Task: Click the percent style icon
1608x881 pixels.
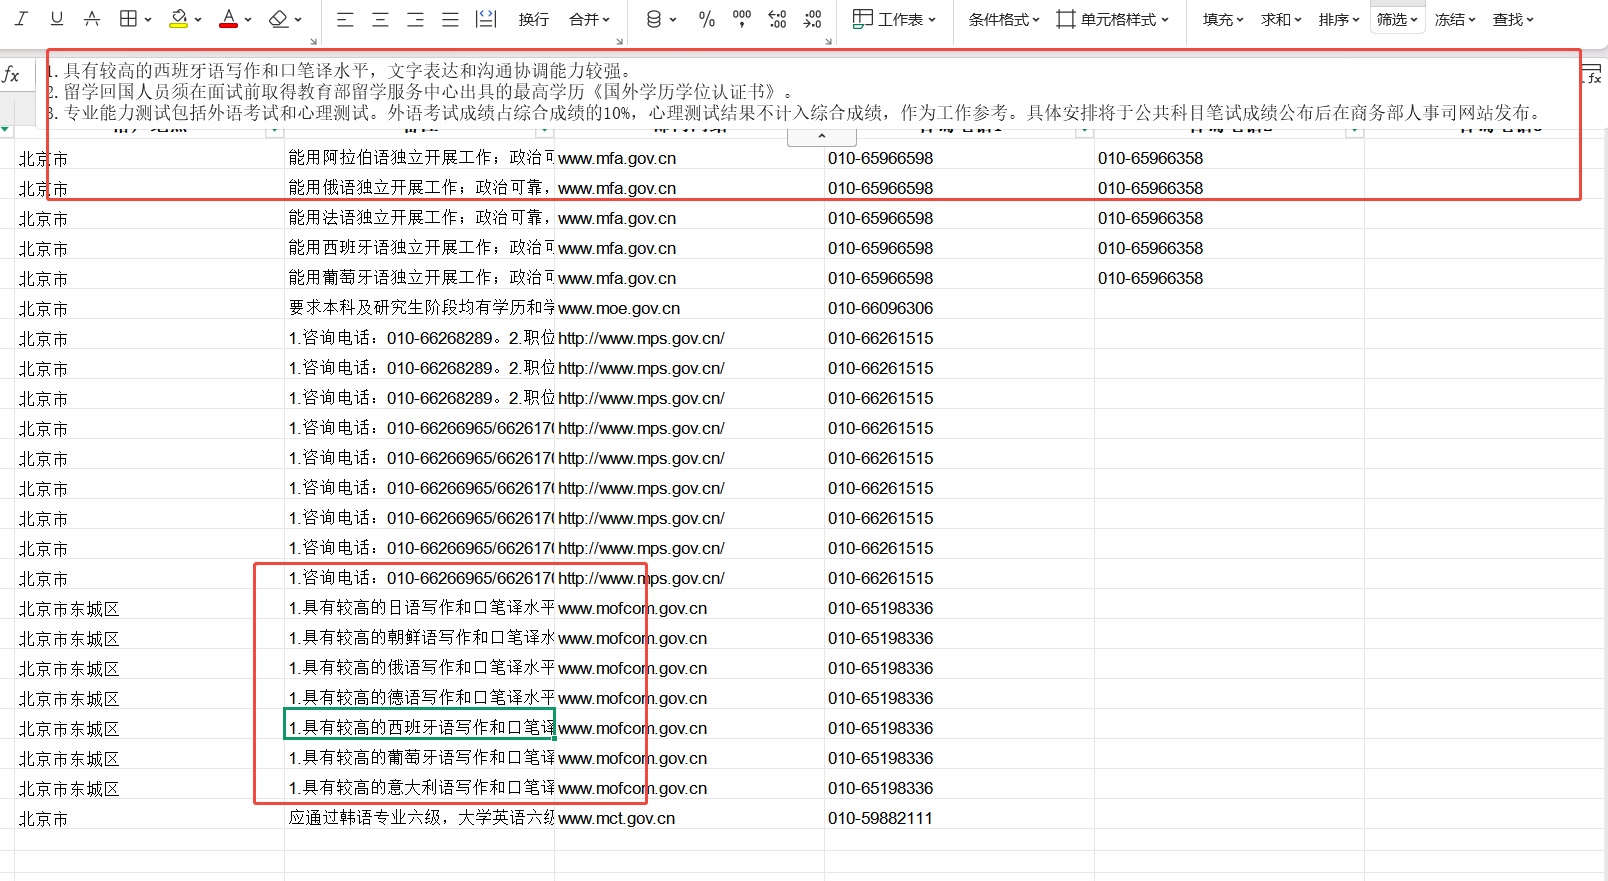Action: click(x=707, y=19)
